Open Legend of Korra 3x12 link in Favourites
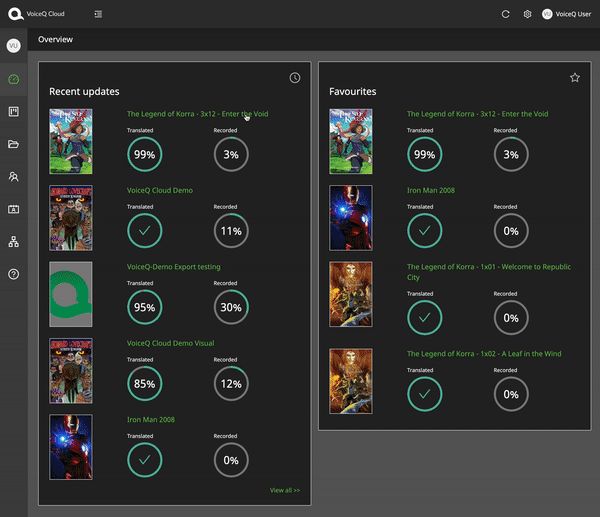The width and height of the screenshot is (600, 517). click(x=478, y=114)
